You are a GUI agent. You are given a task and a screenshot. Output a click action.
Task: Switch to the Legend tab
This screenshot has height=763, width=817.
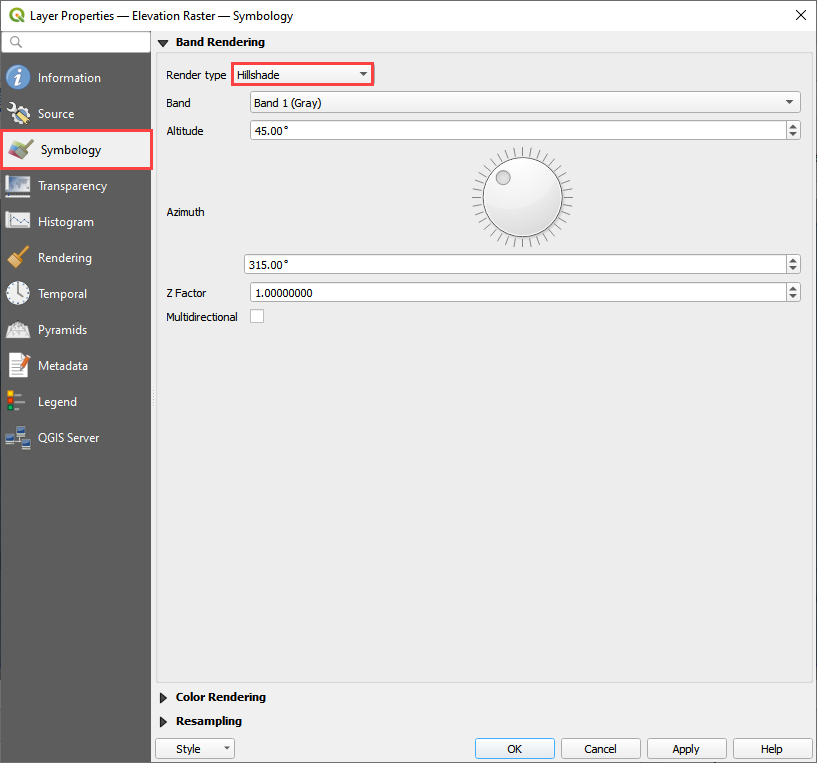click(x=57, y=402)
